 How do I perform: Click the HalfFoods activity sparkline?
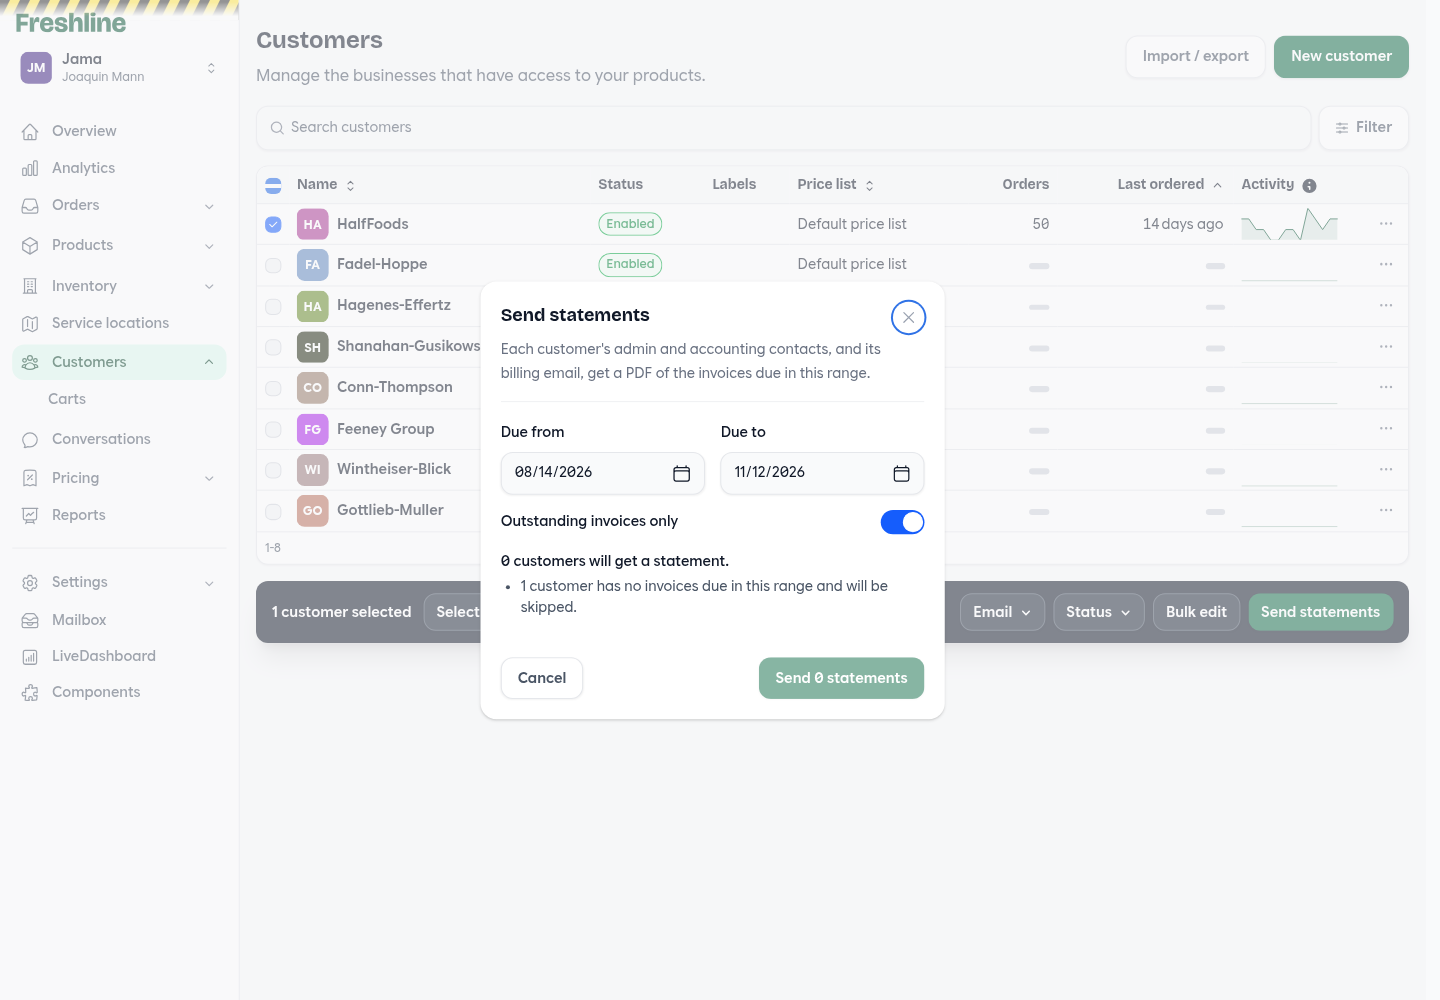[1289, 224]
